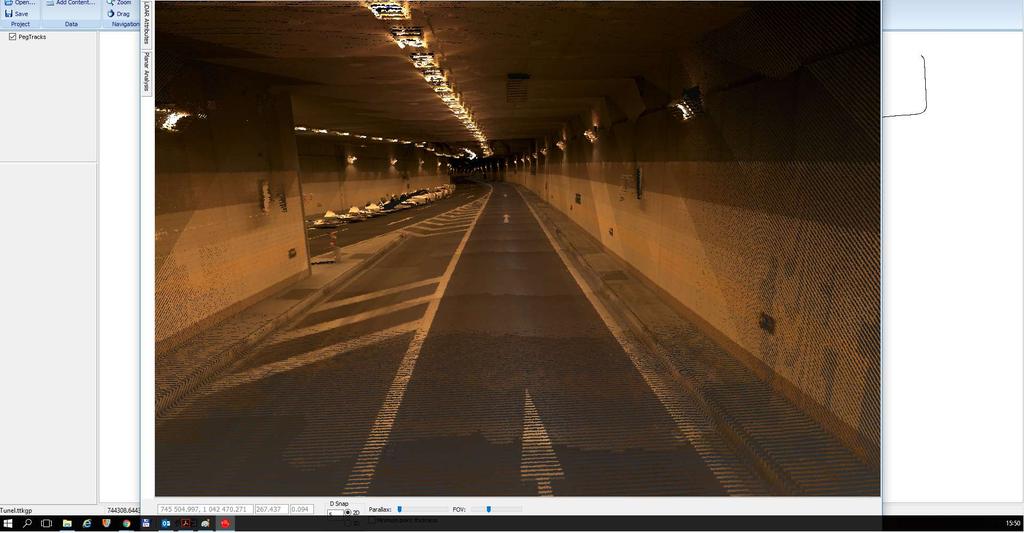Click the 3D tunnel point cloud view
Screen dimensions: 1024x533
click(517, 248)
